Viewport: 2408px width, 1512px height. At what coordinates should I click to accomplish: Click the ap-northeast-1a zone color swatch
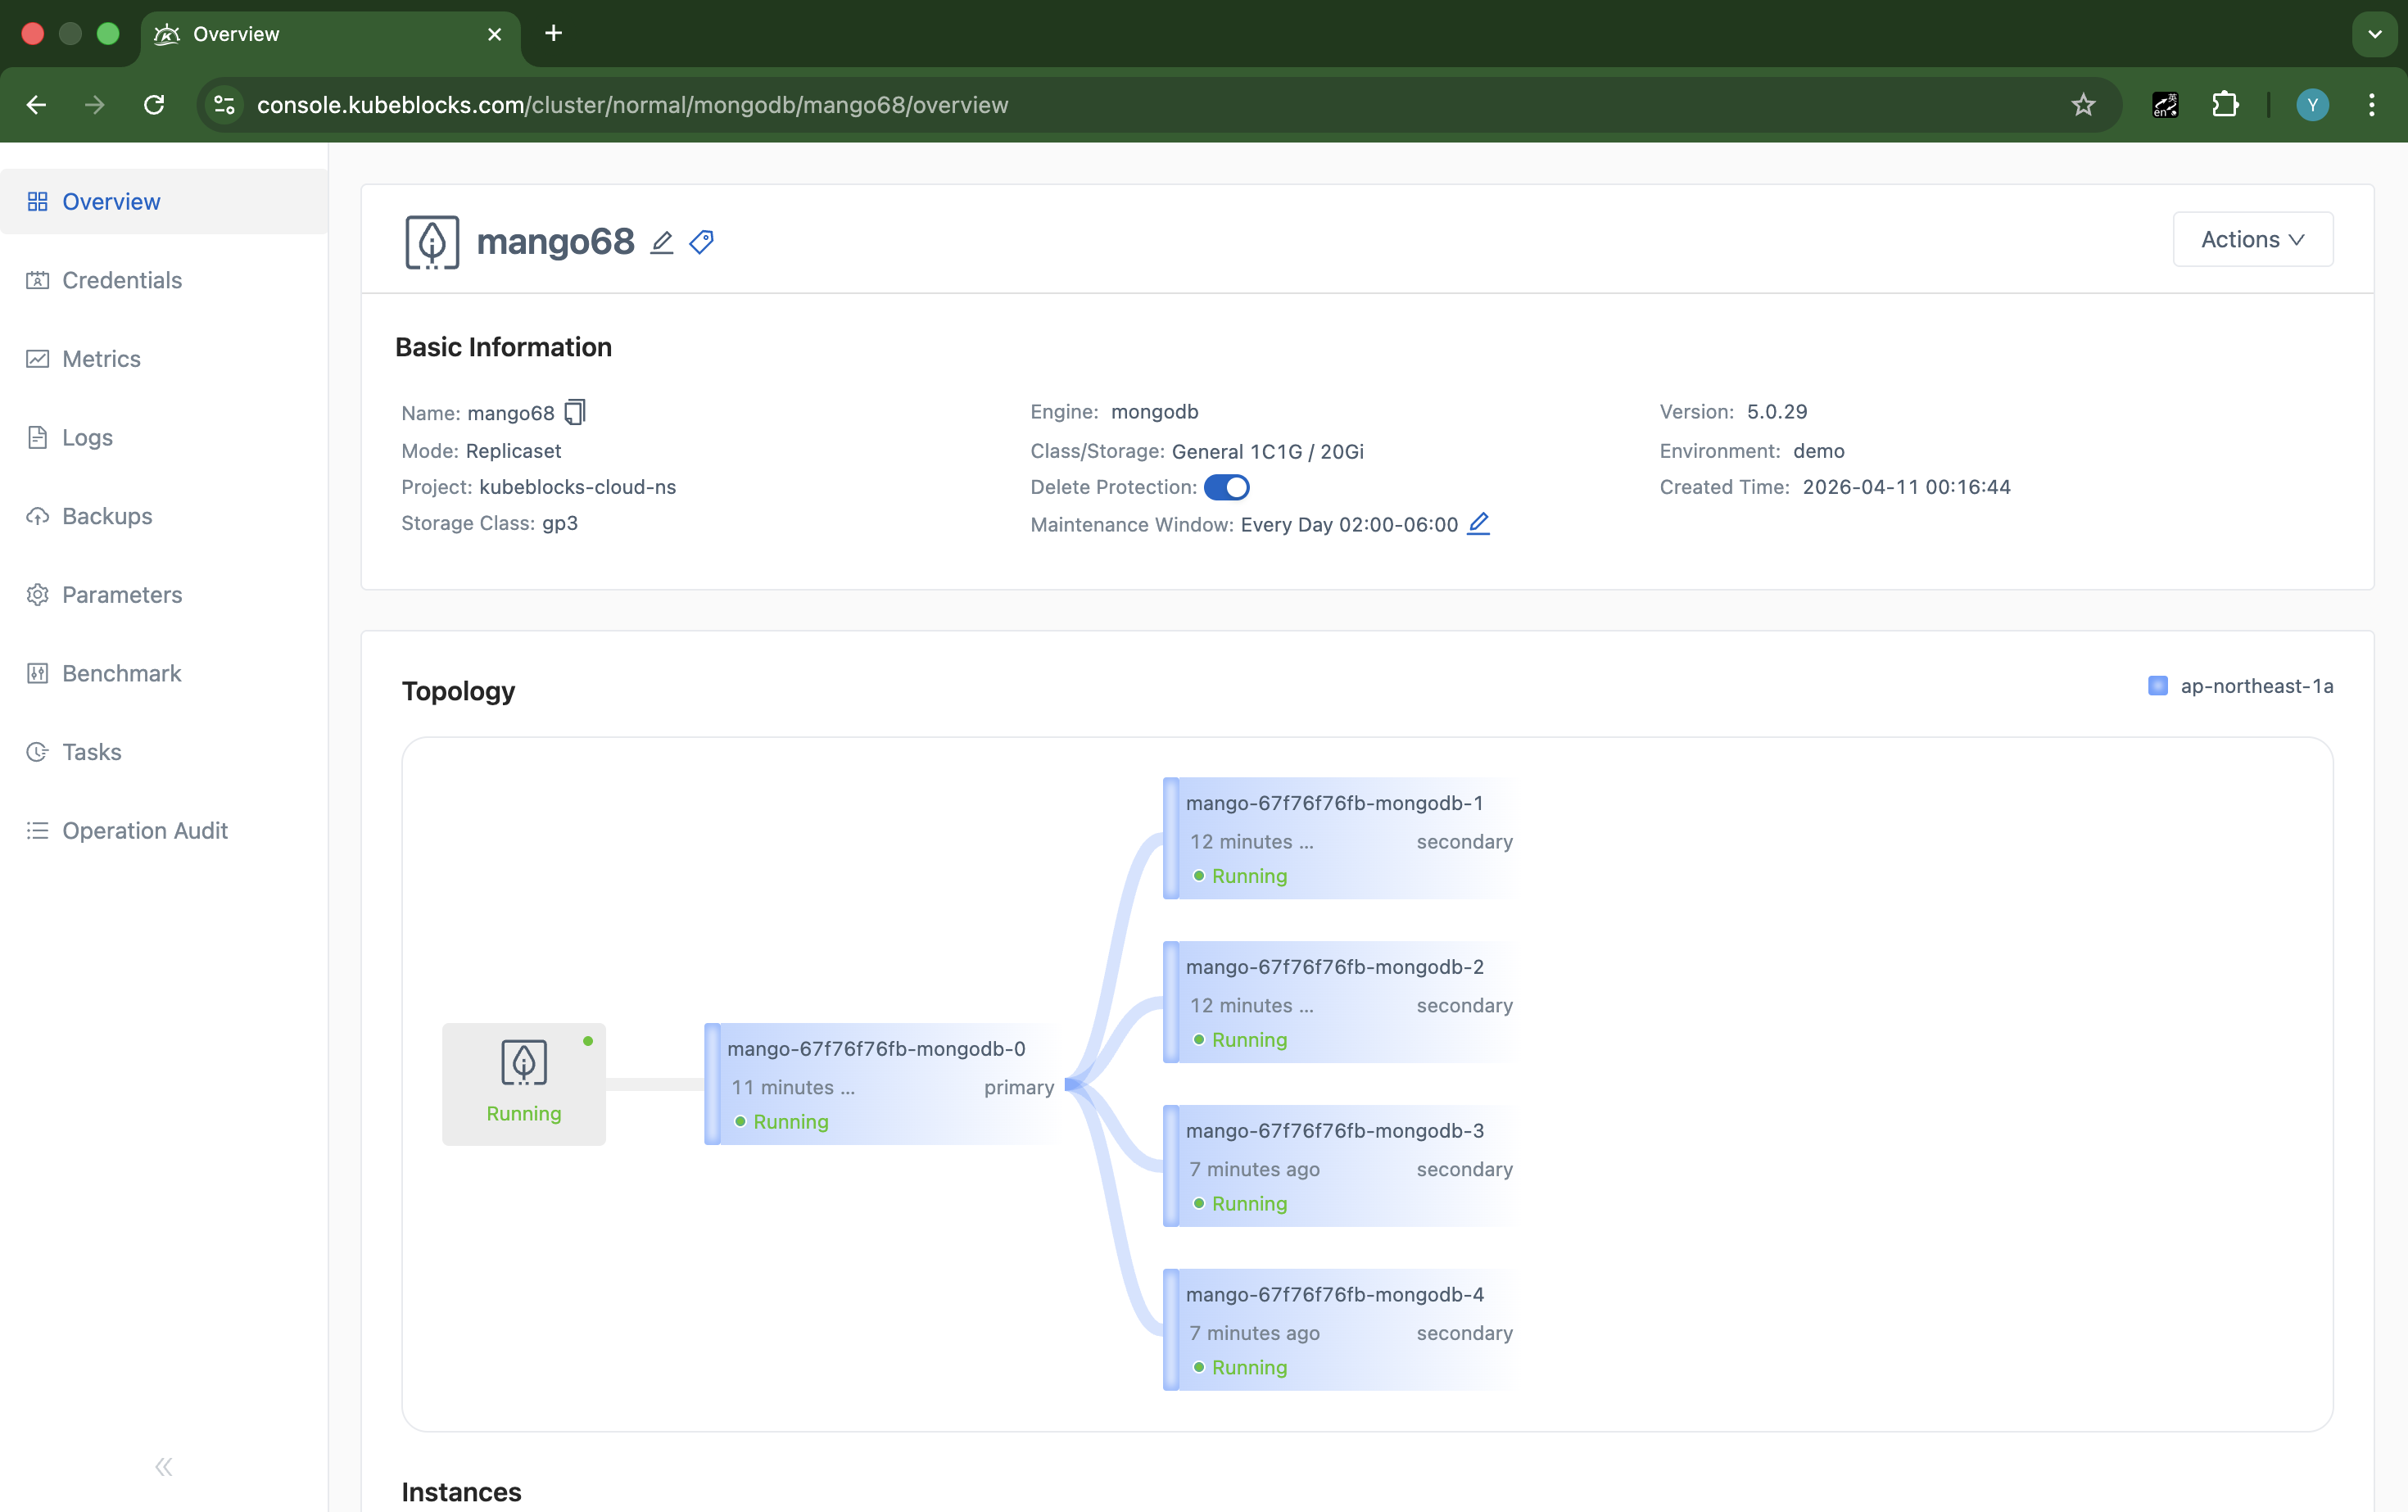(x=2158, y=686)
